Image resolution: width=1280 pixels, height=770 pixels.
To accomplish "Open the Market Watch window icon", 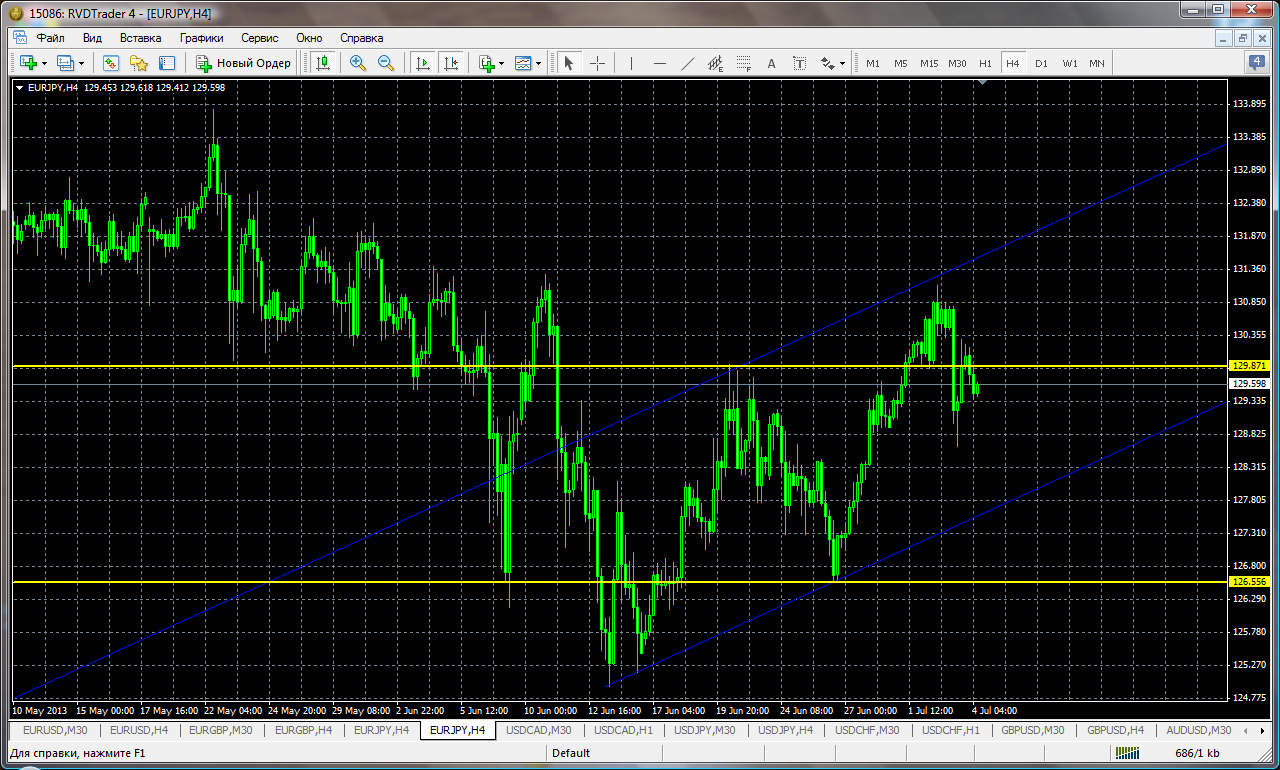I will (x=111, y=63).
